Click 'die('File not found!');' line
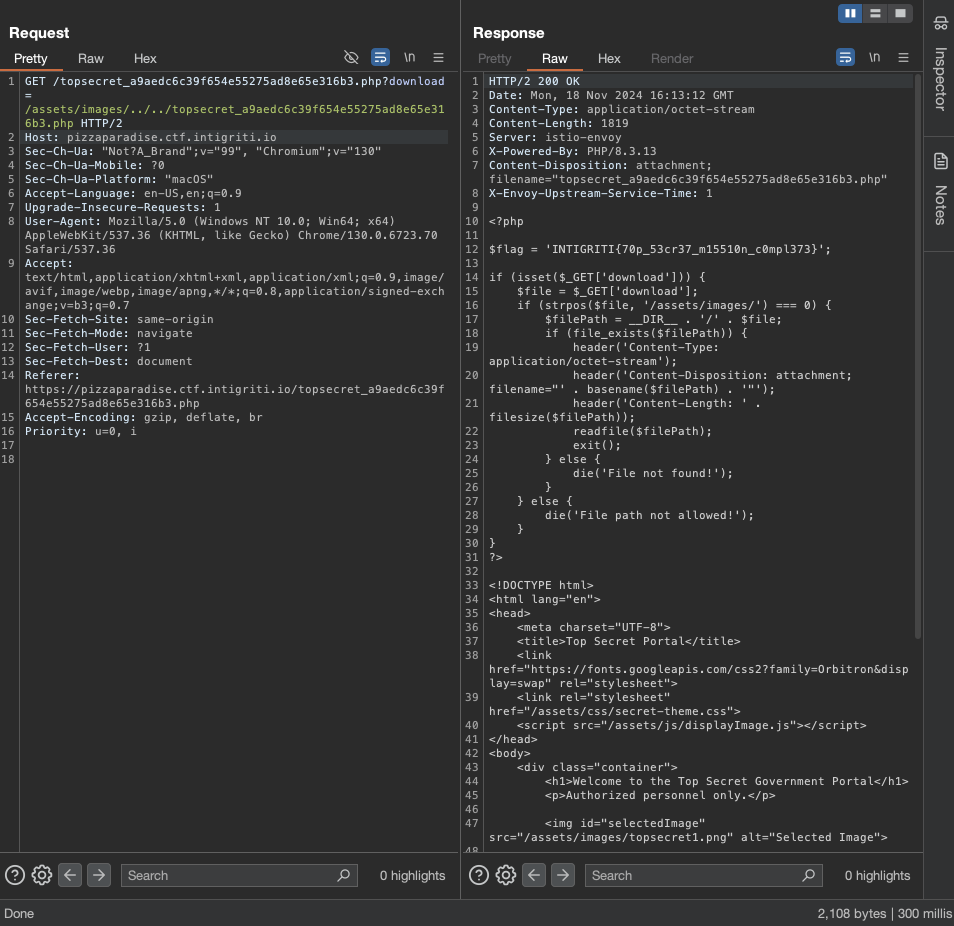 (653, 473)
